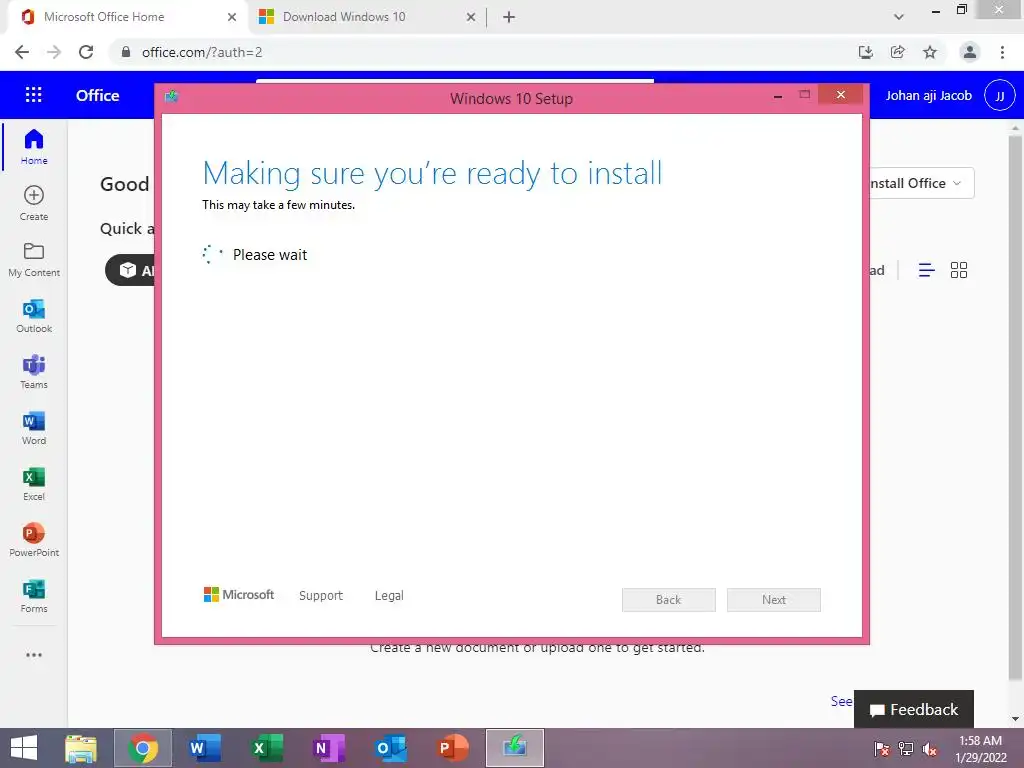This screenshot has width=1024, height=768.
Task: Click the site lock icon in address bar
Action: tap(126, 52)
